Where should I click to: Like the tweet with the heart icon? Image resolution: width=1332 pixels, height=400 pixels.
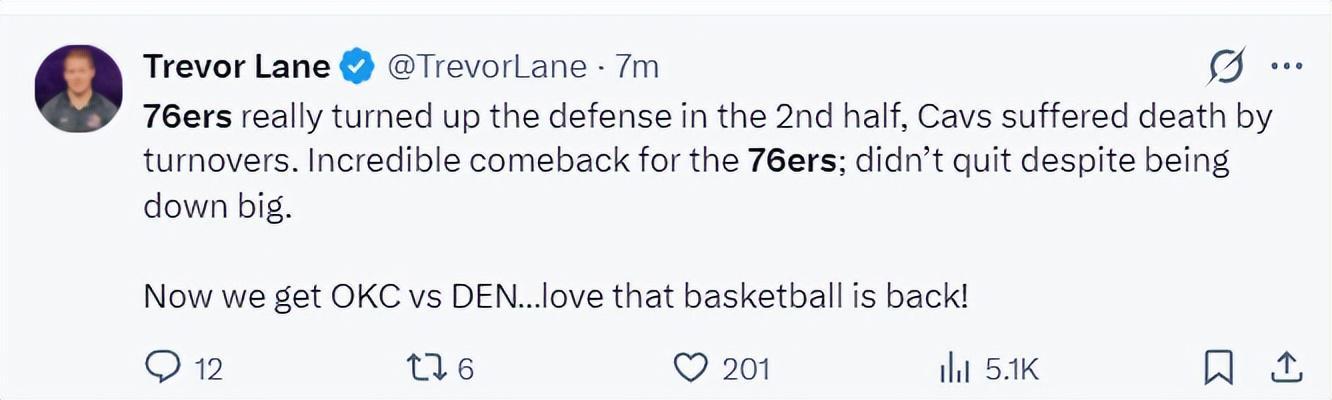690,369
